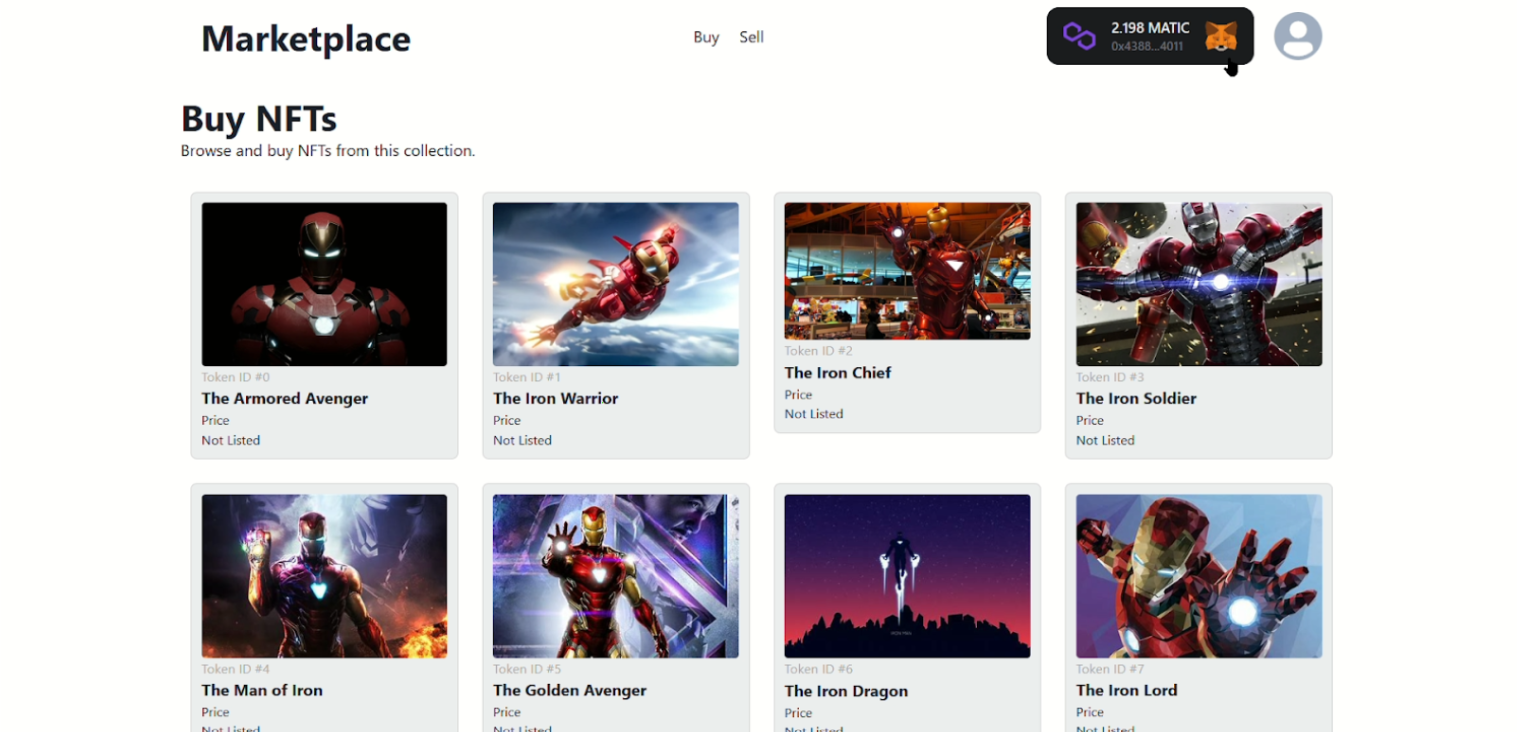The width and height of the screenshot is (1517, 732).
Task: Click the Polygon network logo in wallet widget
Action: [1079, 37]
